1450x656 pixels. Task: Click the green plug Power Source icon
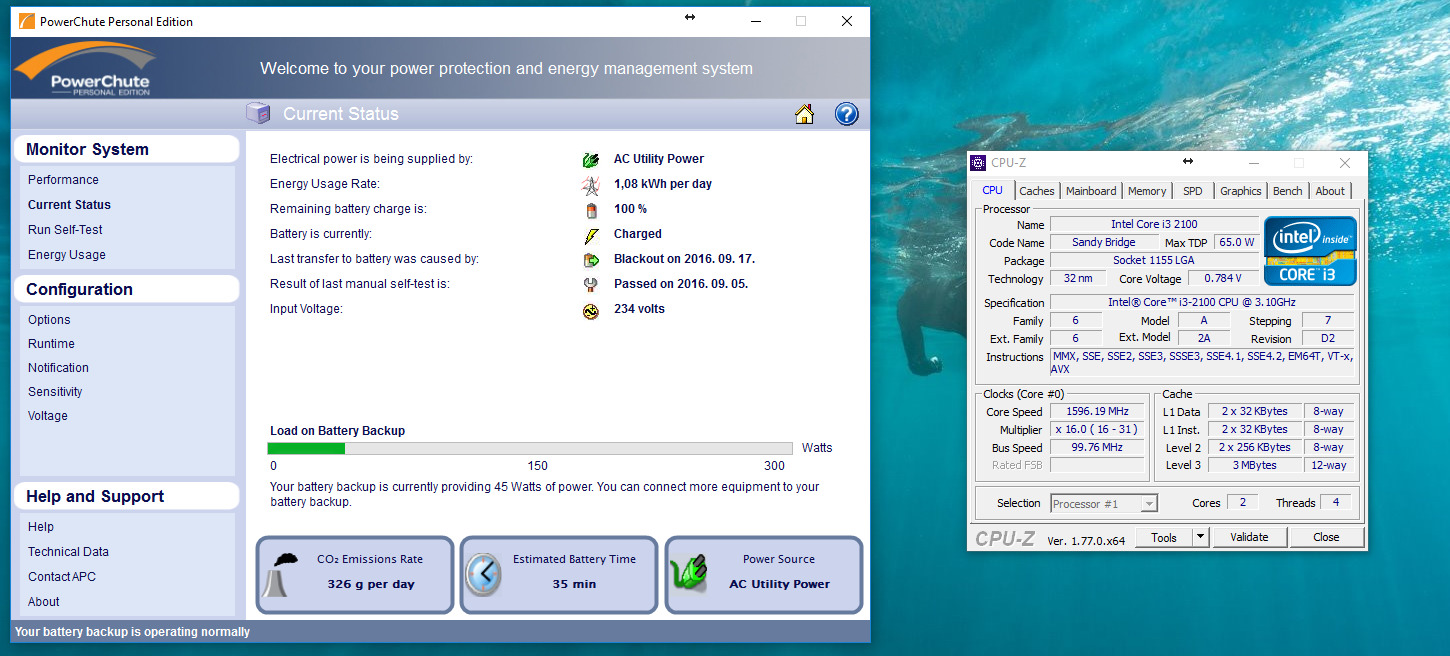[689, 575]
